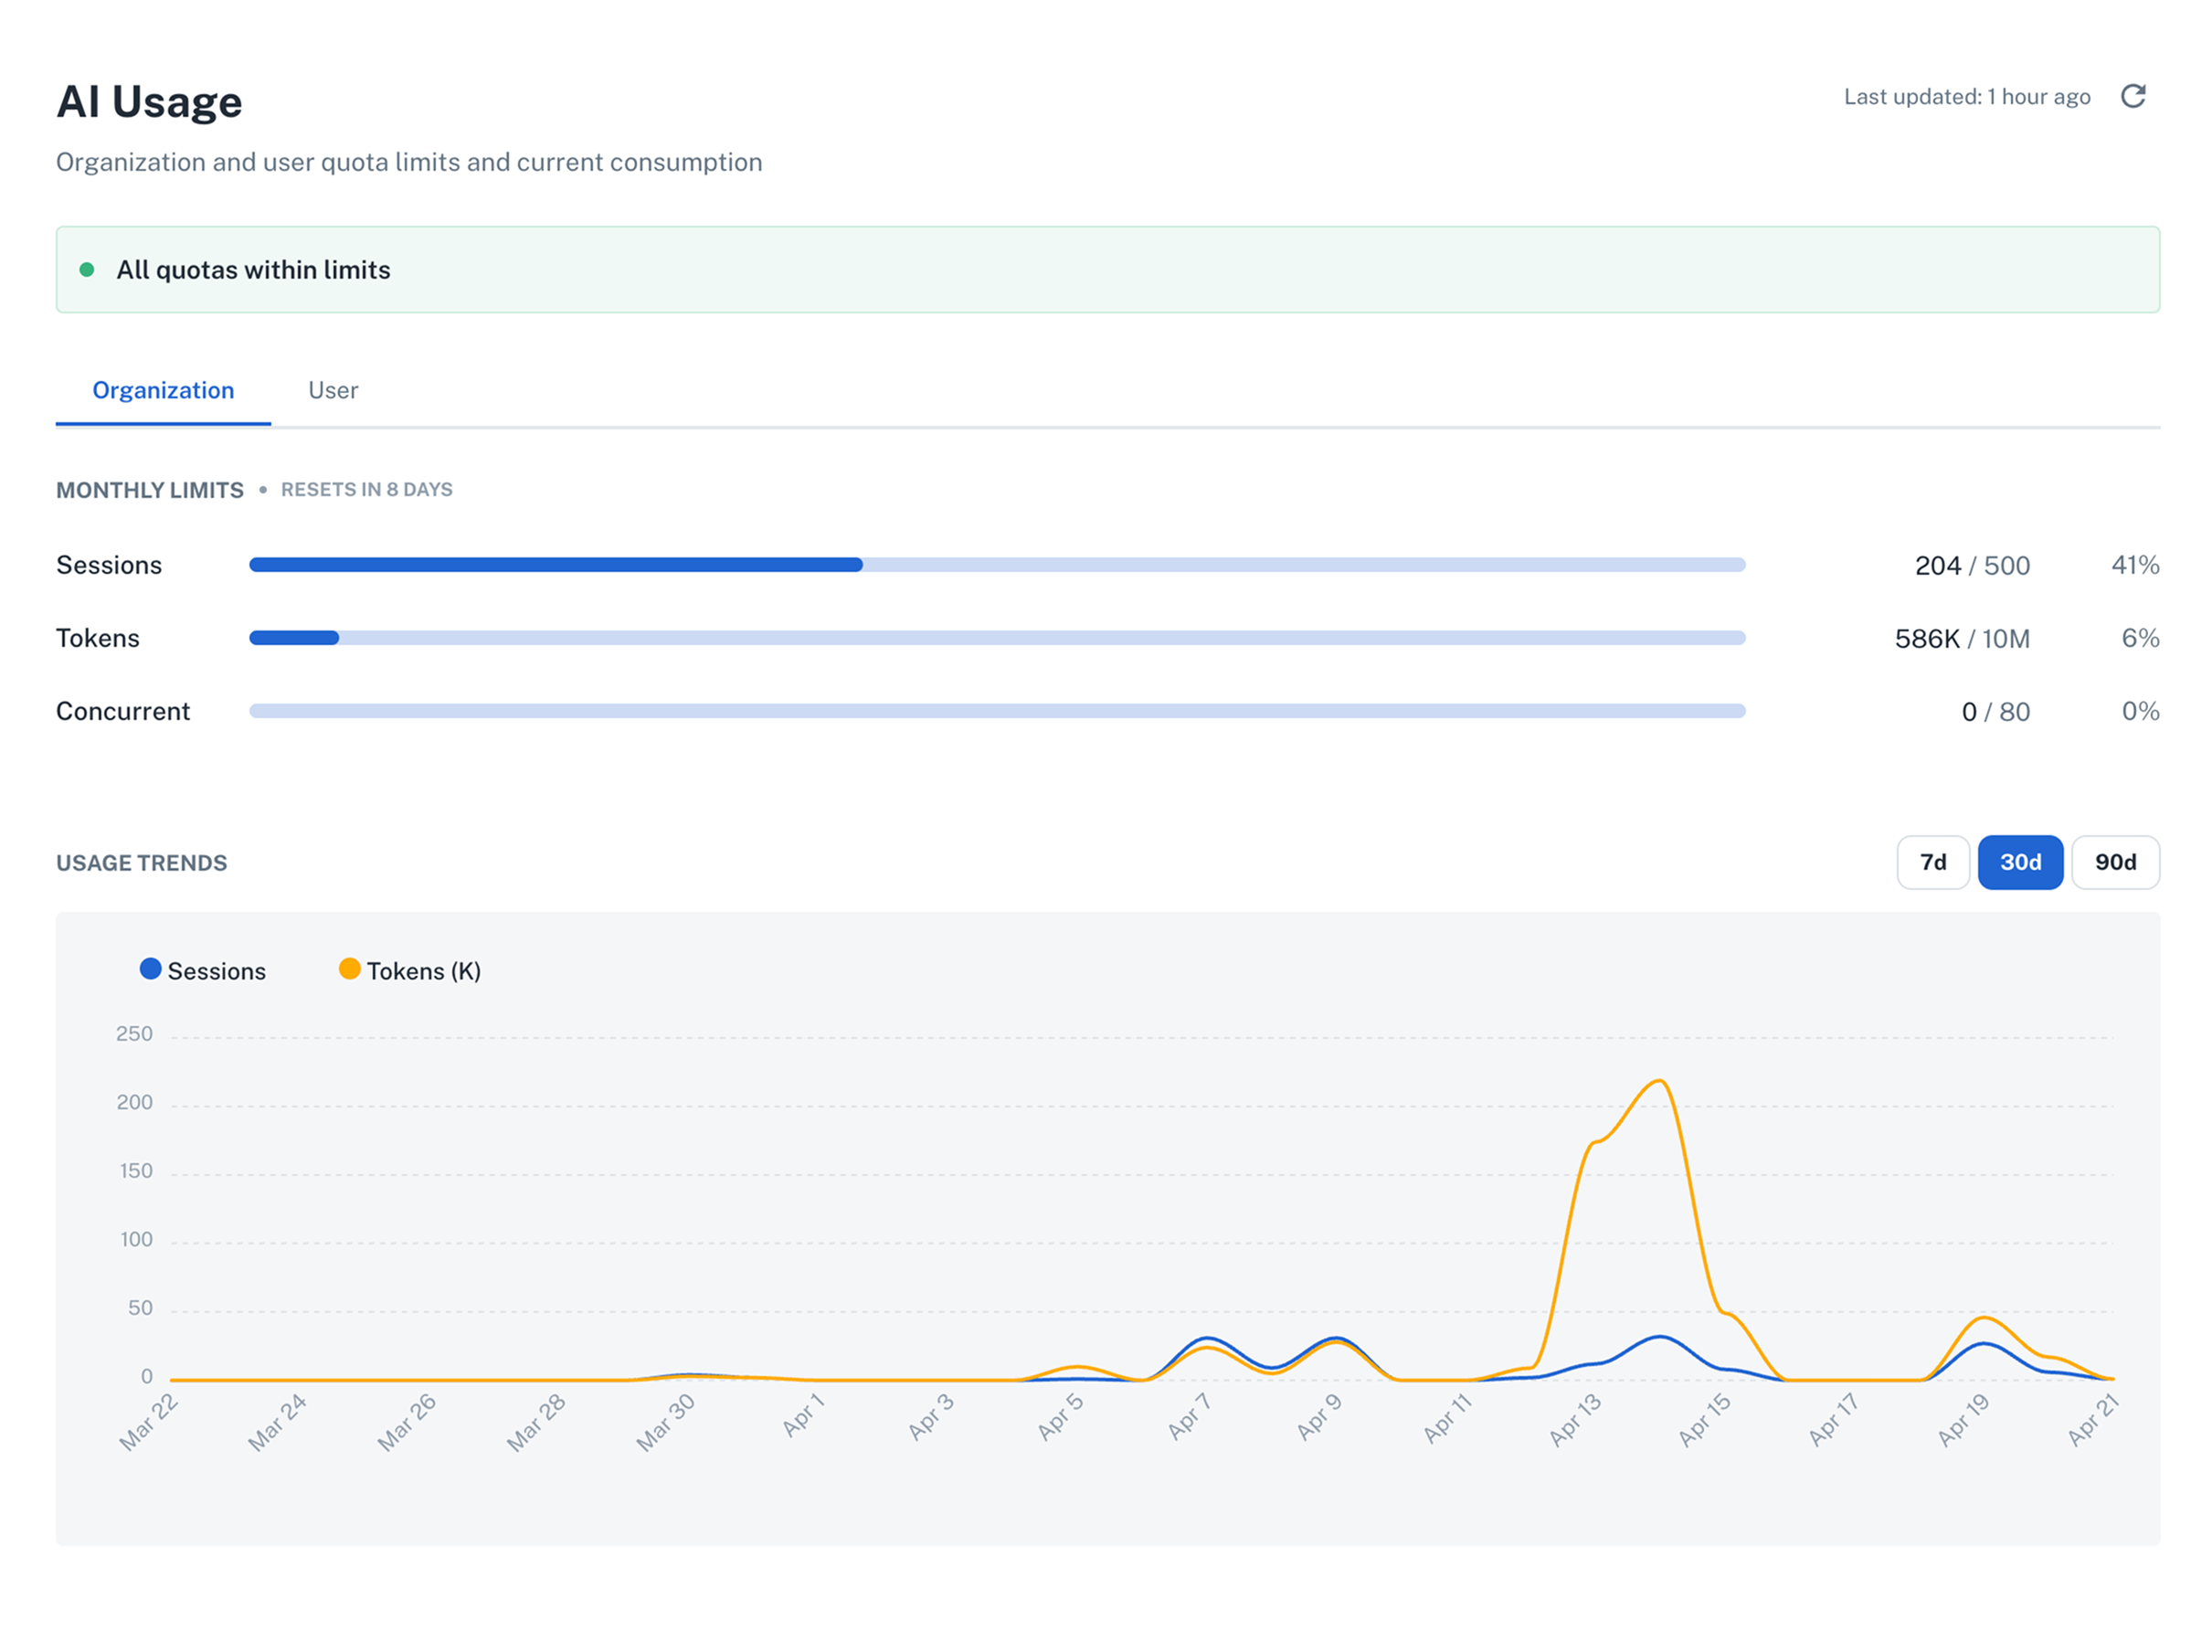
Task: Select the 90d time range
Action: pyautogui.click(x=2115, y=862)
